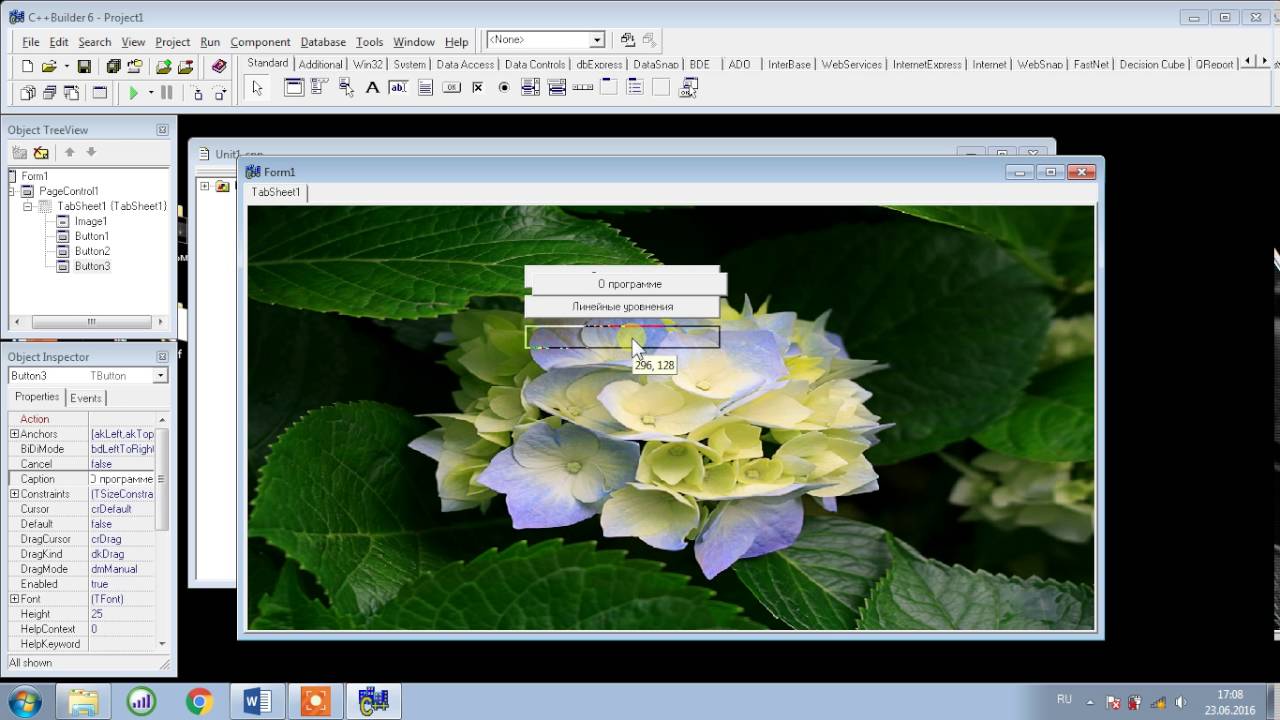Viewport: 1280px width, 720px height.
Task: Click the Open file folder icon
Action: 48,66
